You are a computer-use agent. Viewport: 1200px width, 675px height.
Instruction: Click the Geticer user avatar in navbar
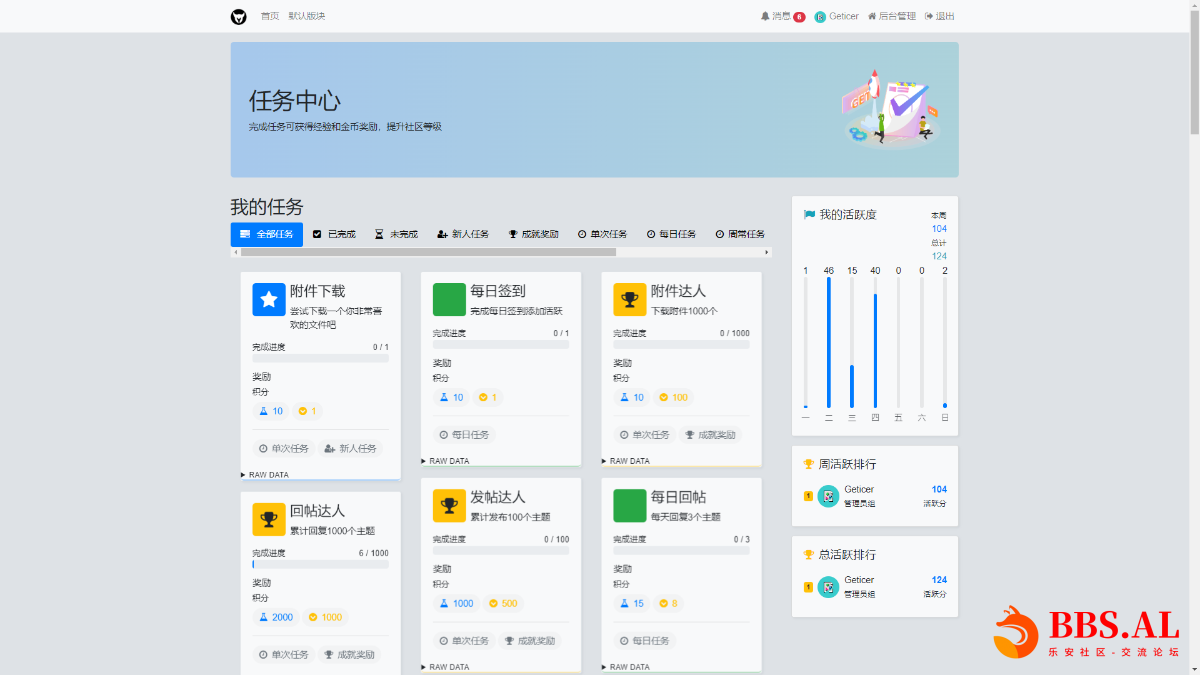[x=820, y=16]
